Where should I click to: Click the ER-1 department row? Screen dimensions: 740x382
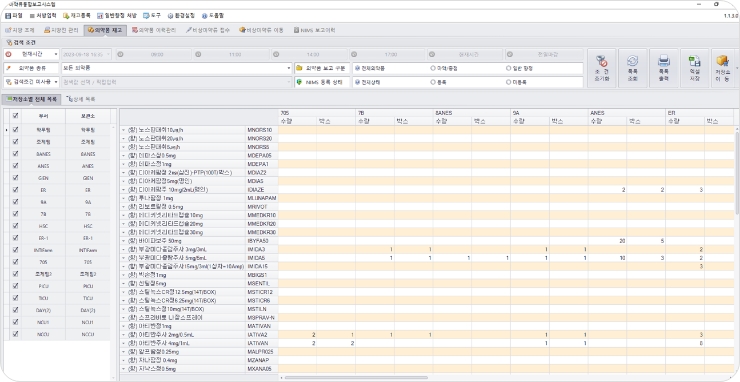point(57,238)
